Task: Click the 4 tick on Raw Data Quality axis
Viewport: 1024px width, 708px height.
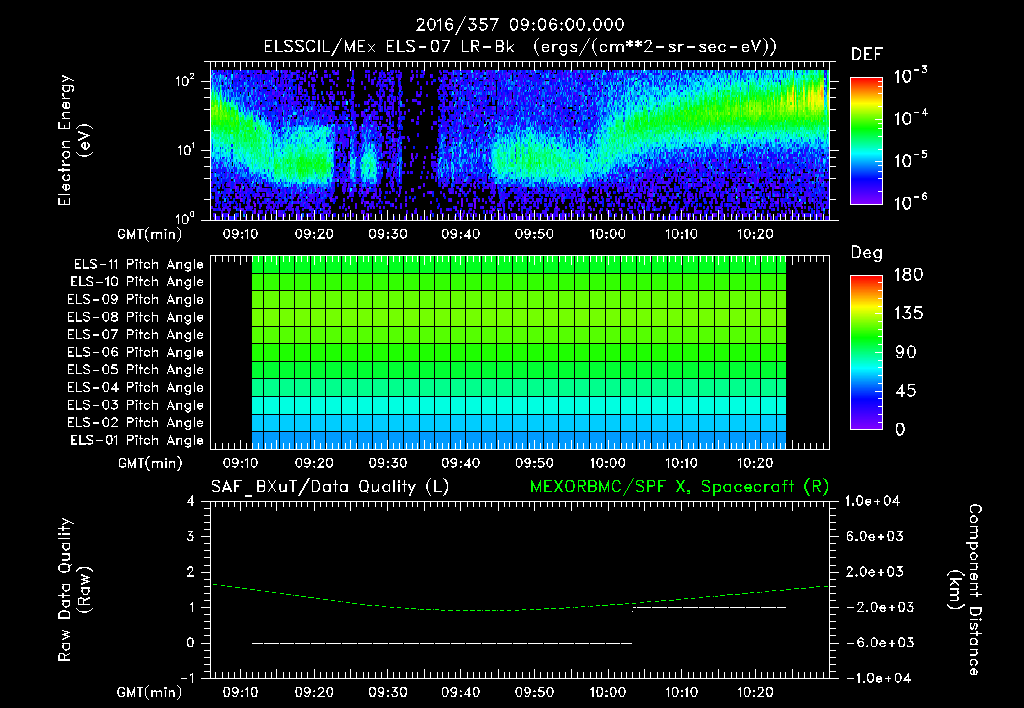Action: click(x=191, y=501)
